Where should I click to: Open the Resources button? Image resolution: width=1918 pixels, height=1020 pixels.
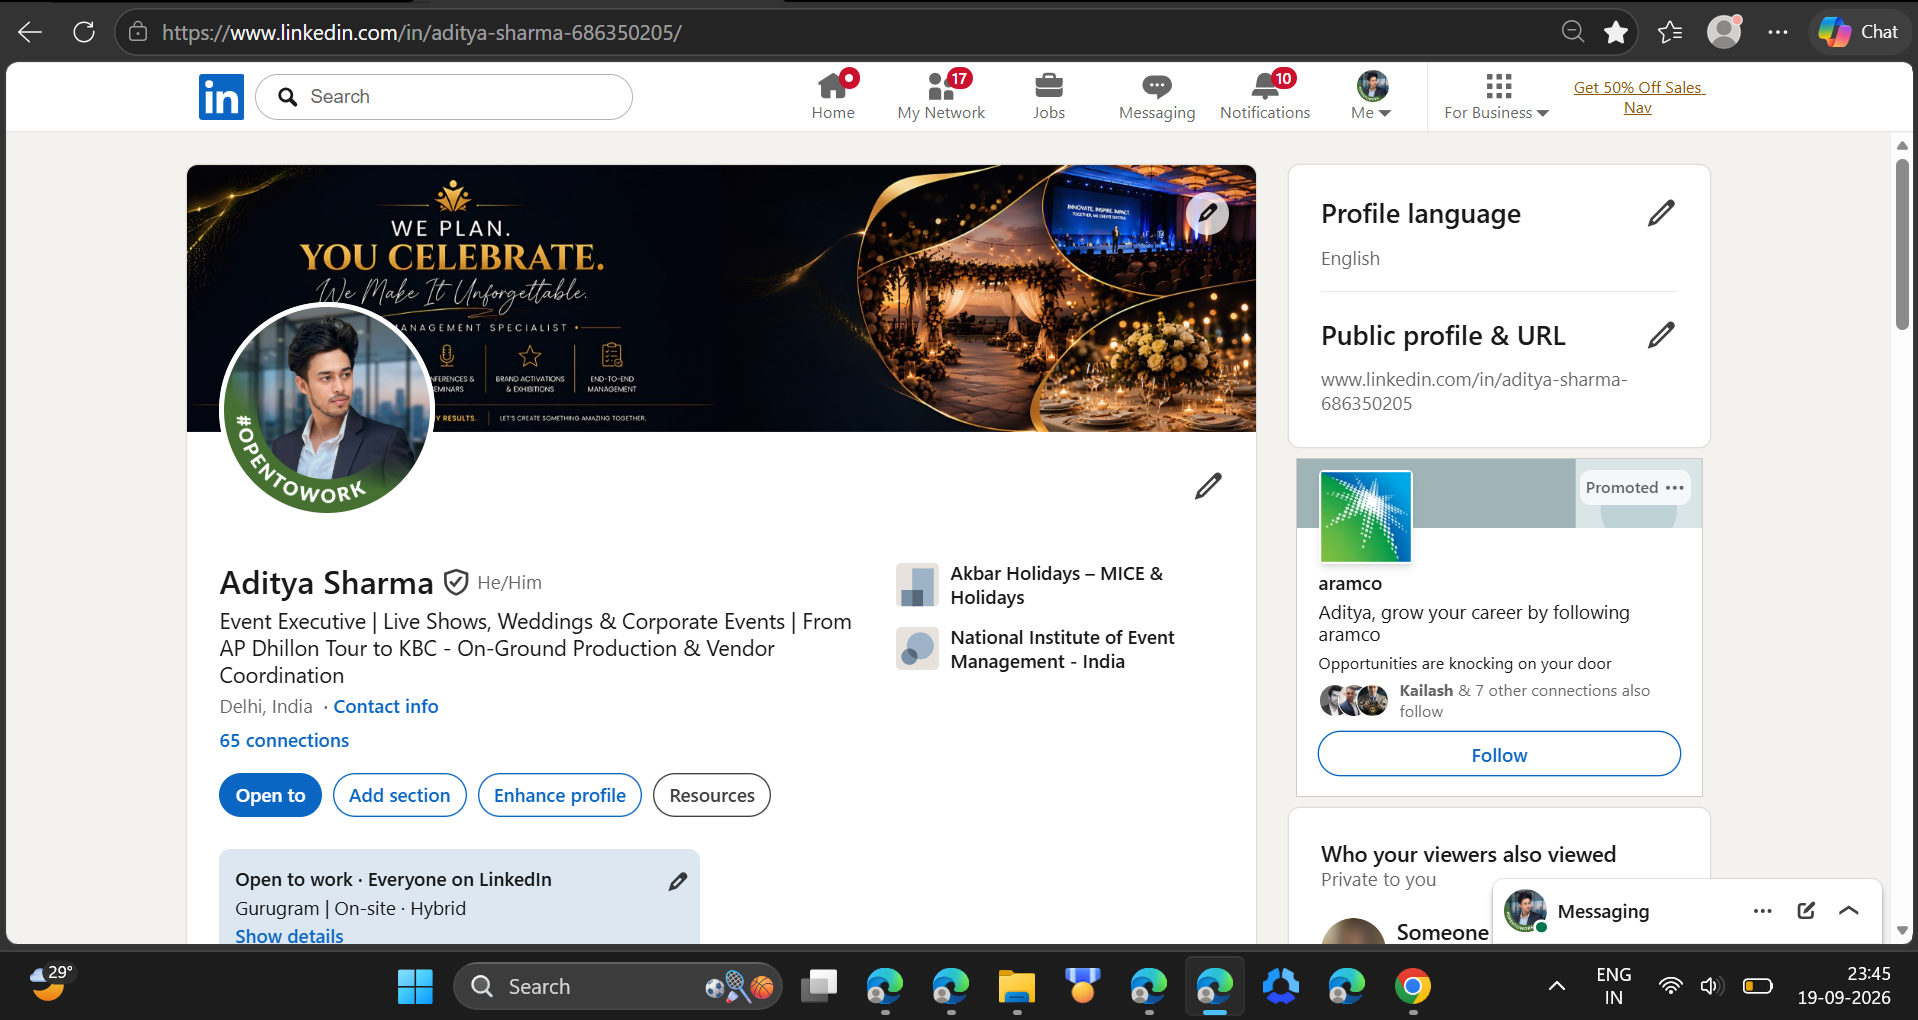pyautogui.click(x=712, y=795)
